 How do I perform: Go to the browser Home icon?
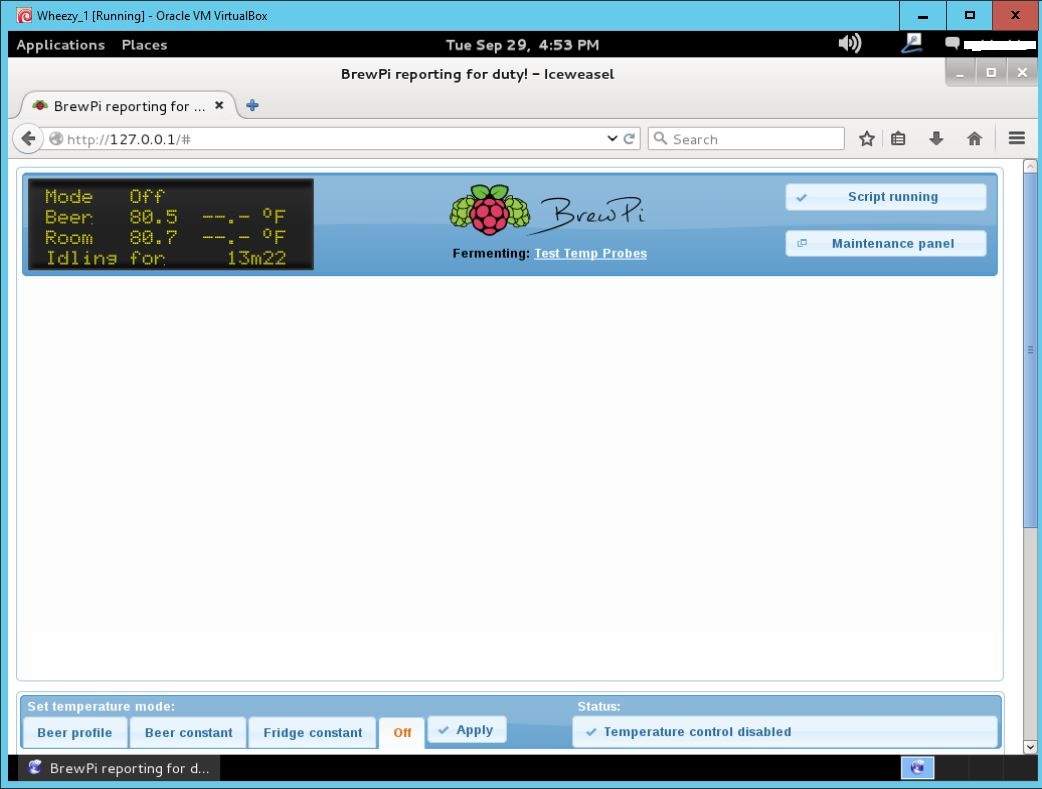(974, 138)
